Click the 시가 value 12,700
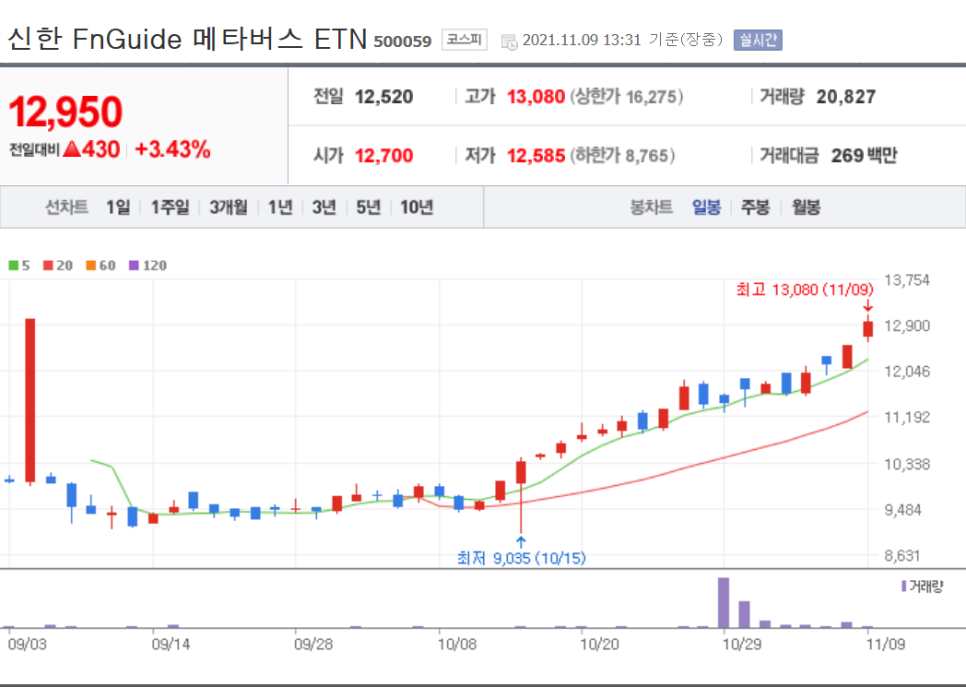 384,155
